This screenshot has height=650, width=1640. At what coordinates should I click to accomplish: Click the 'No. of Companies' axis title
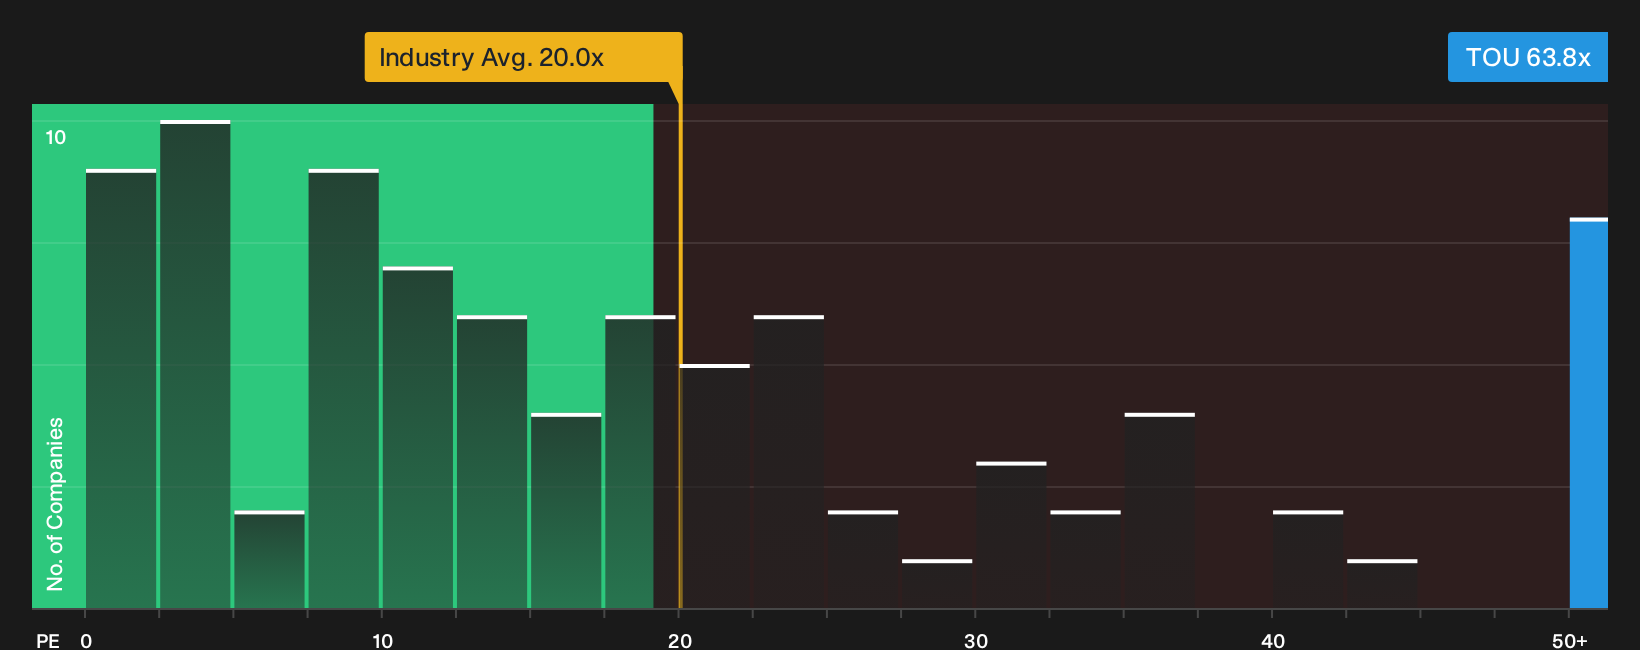[55, 504]
